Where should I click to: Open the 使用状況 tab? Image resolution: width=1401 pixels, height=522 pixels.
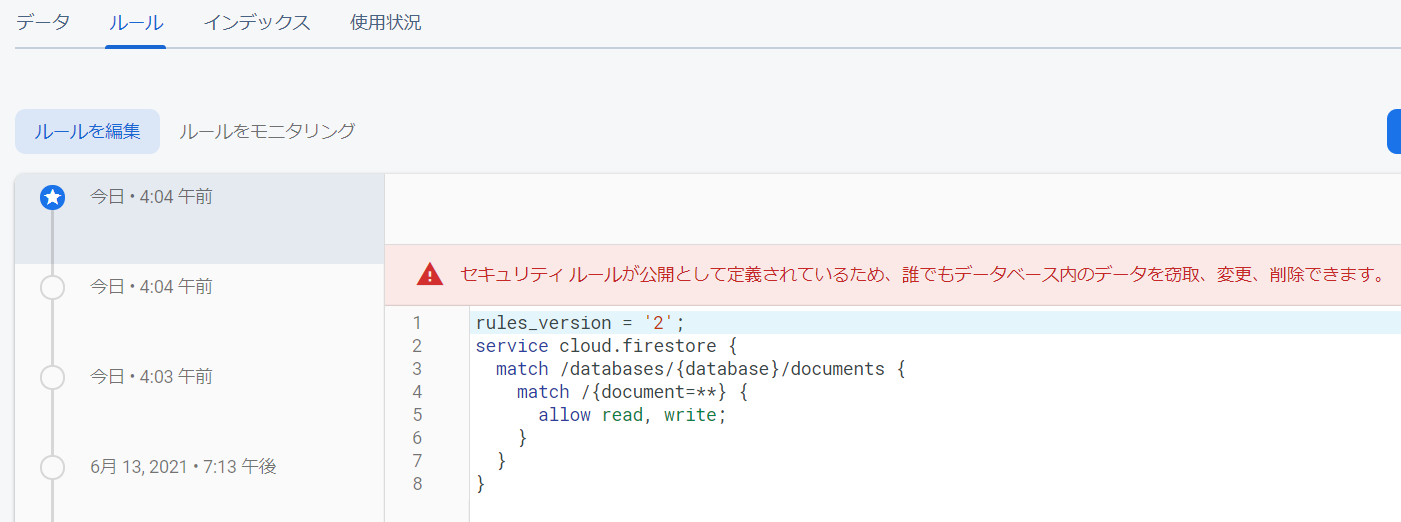386,23
